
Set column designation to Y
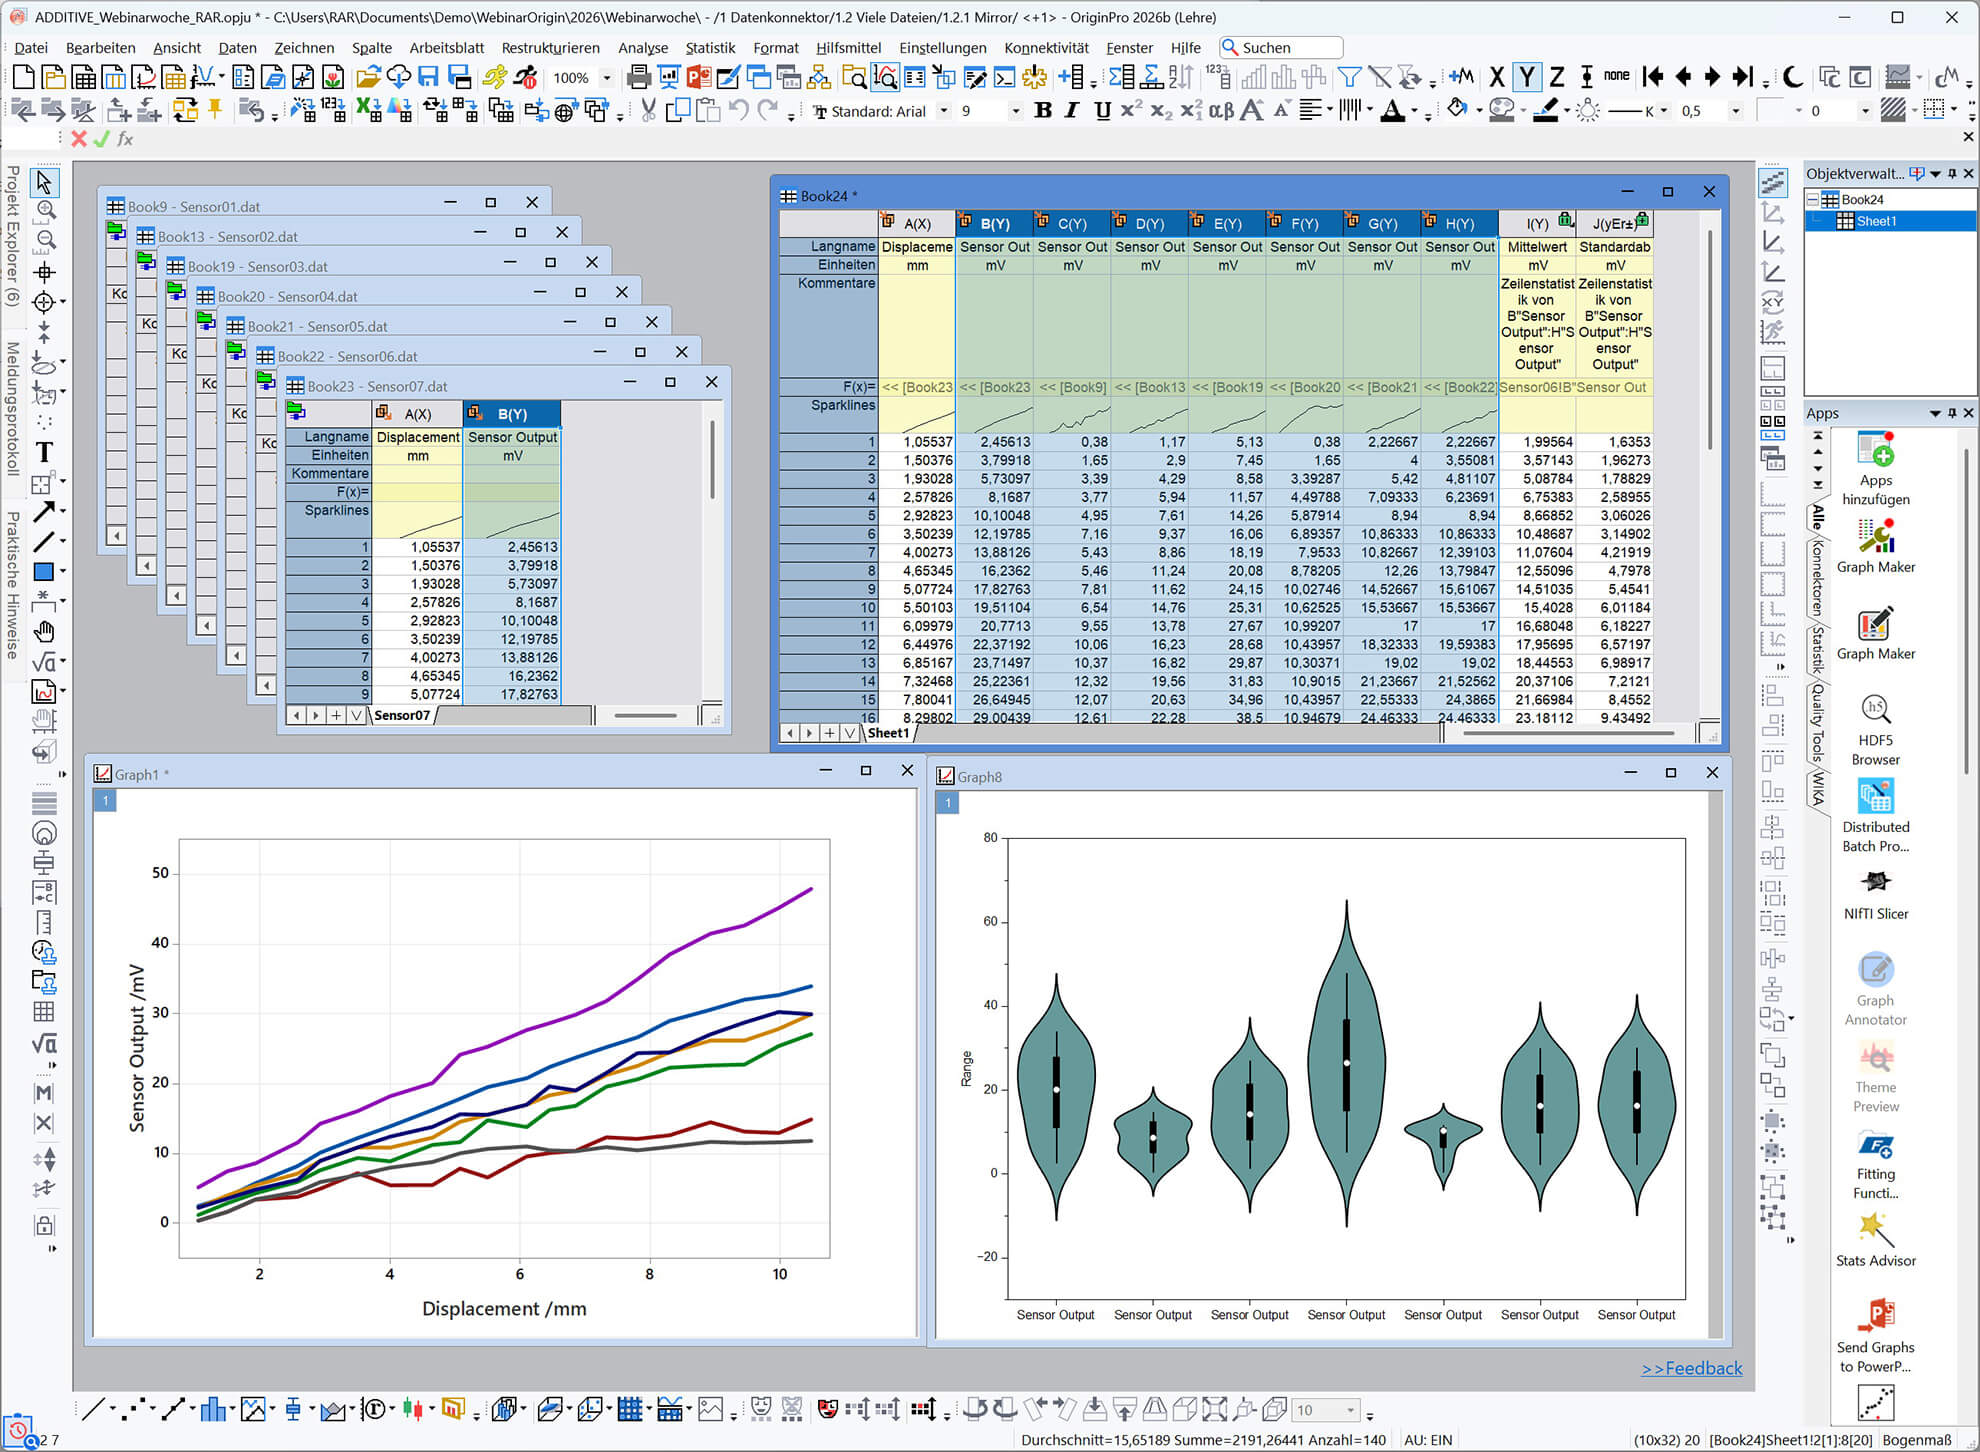coord(1527,76)
